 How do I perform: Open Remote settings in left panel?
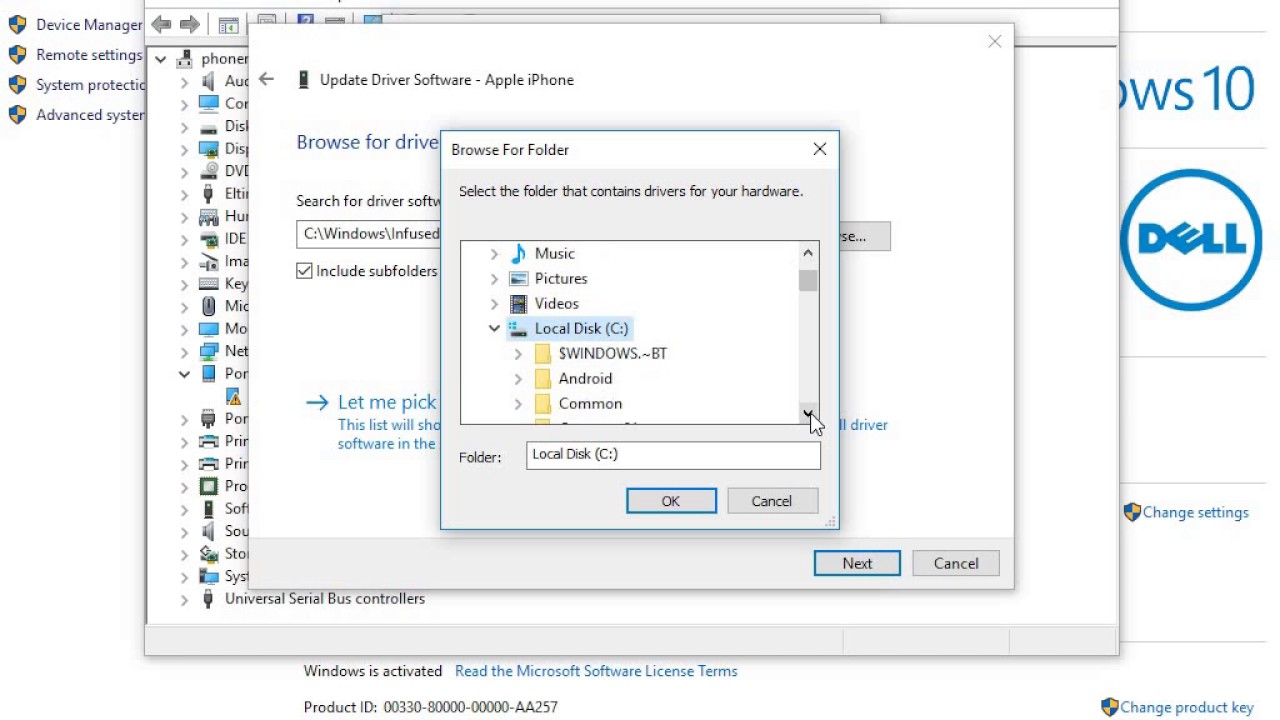click(89, 55)
